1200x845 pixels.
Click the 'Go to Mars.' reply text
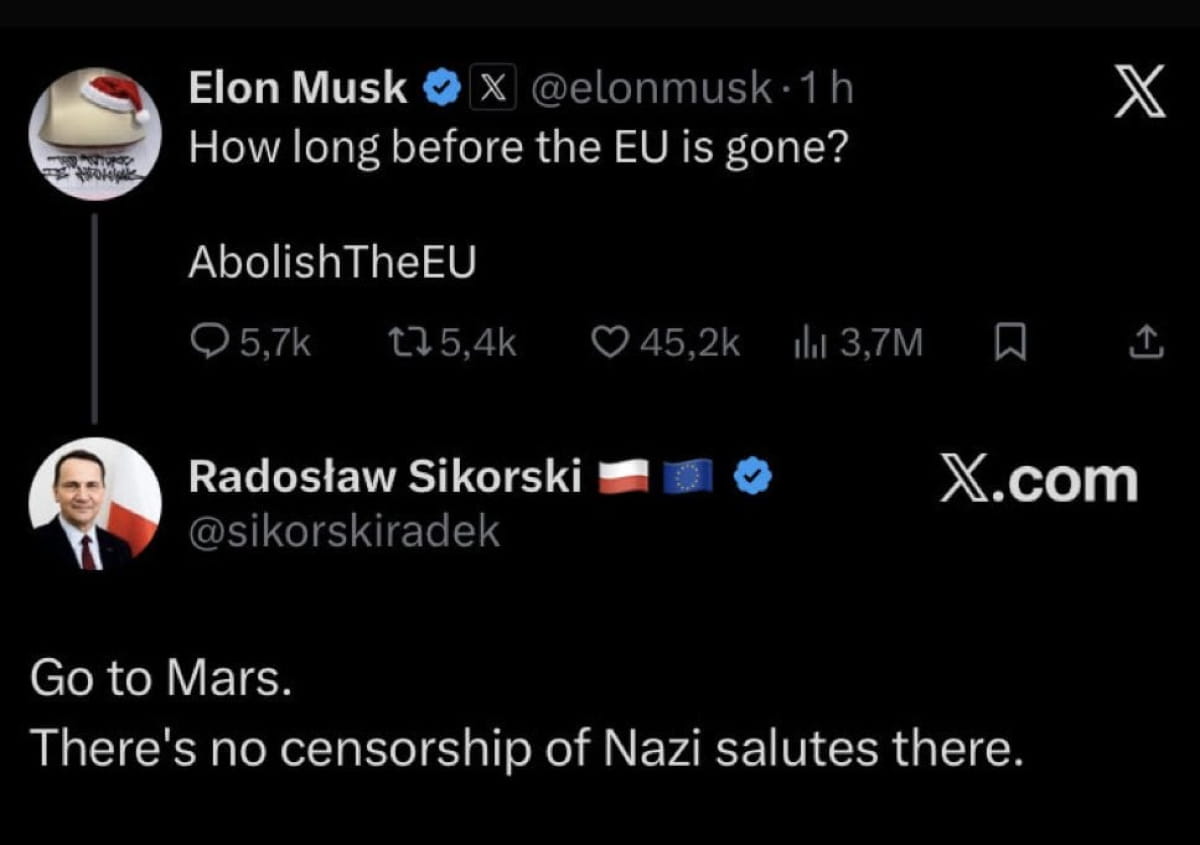[x=161, y=678]
